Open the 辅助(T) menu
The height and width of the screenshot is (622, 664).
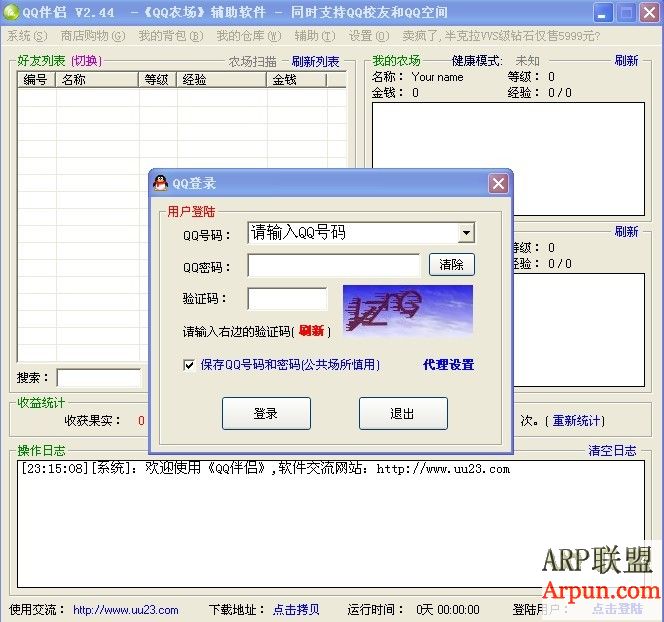click(x=315, y=36)
